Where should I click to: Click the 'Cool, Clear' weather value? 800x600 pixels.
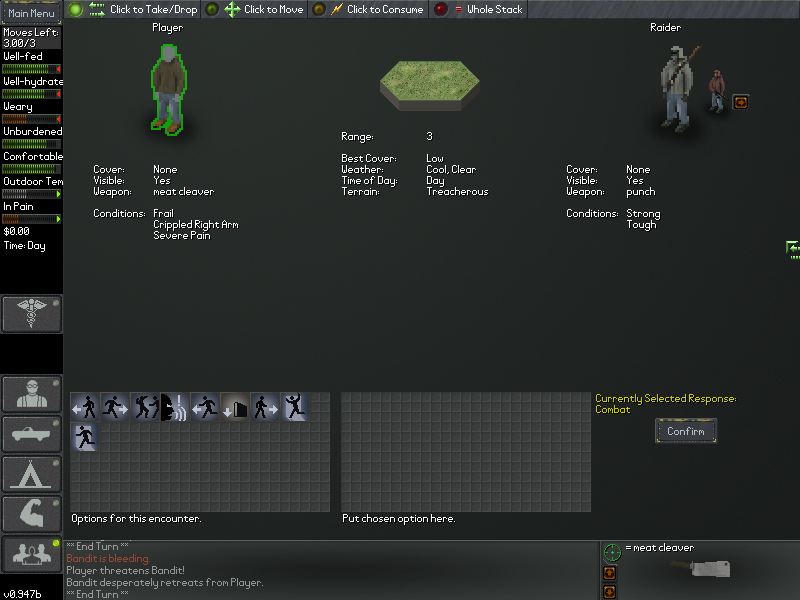click(x=451, y=169)
